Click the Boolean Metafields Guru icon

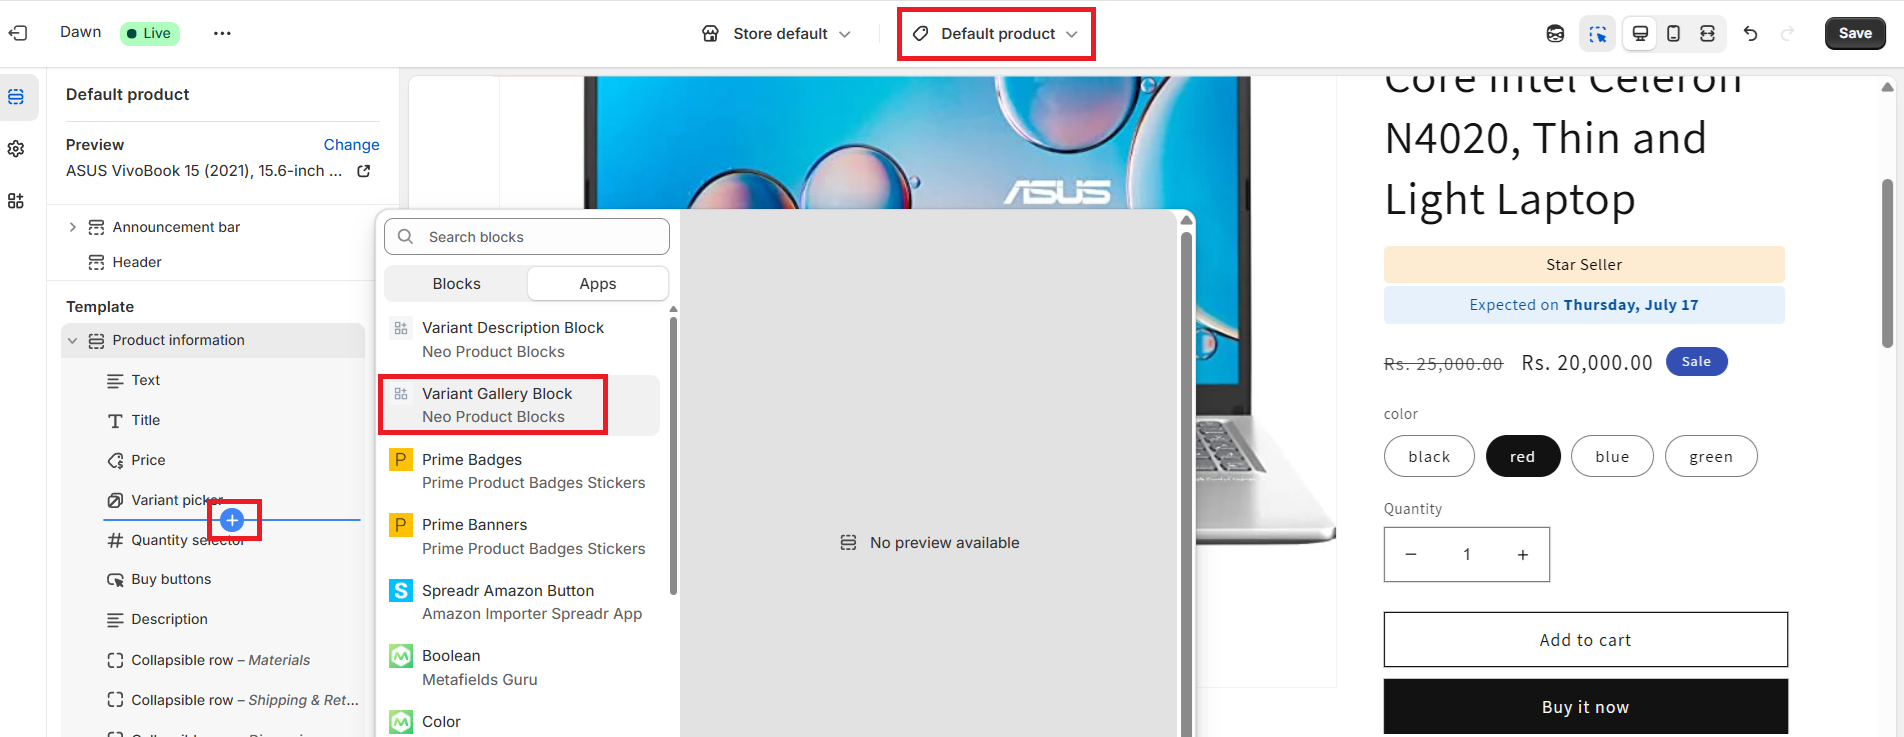(401, 656)
